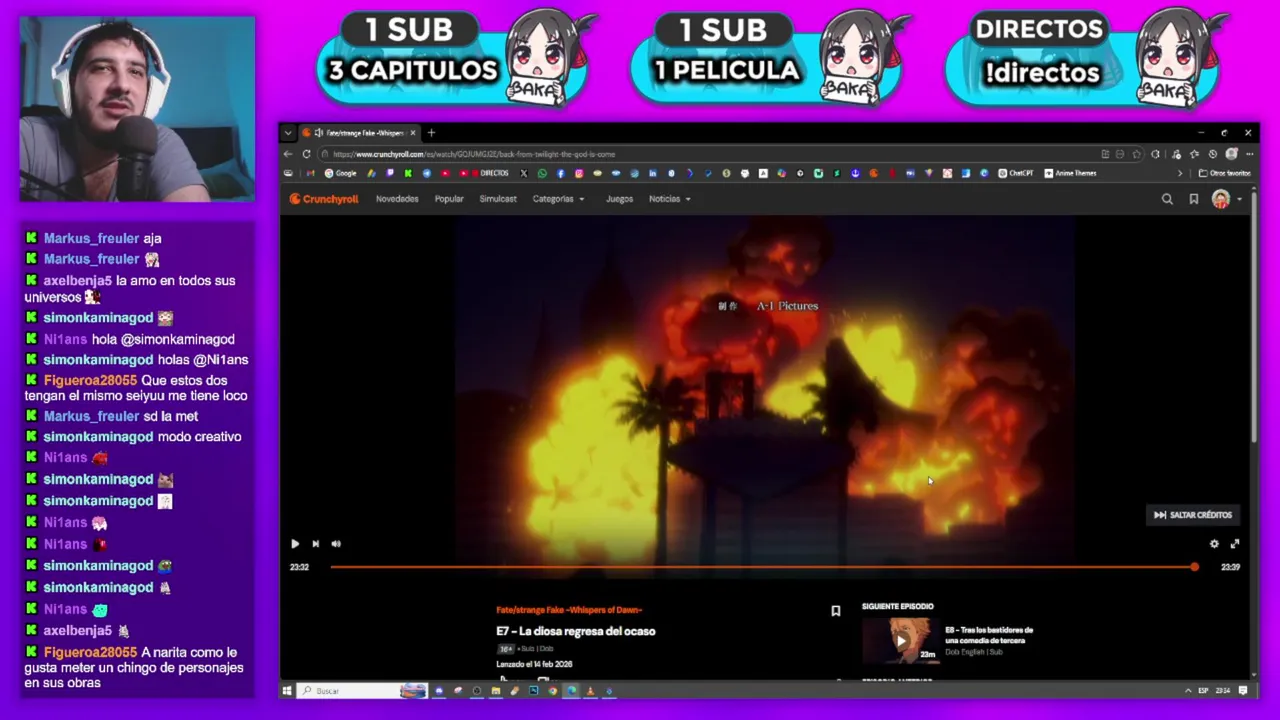Mute the video player volume

tap(336, 544)
